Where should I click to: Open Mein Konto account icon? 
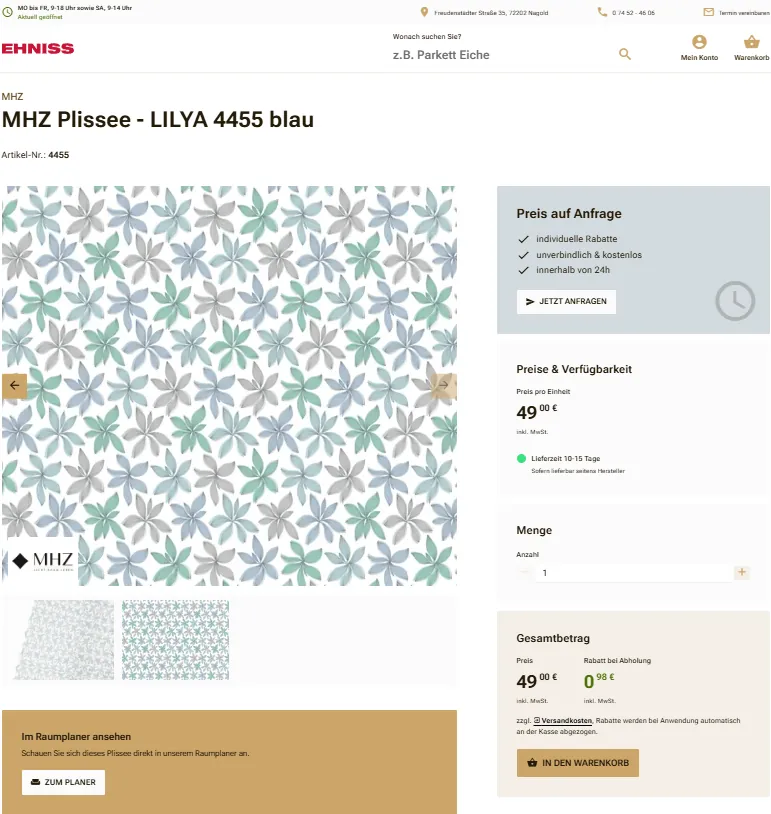[699, 42]
